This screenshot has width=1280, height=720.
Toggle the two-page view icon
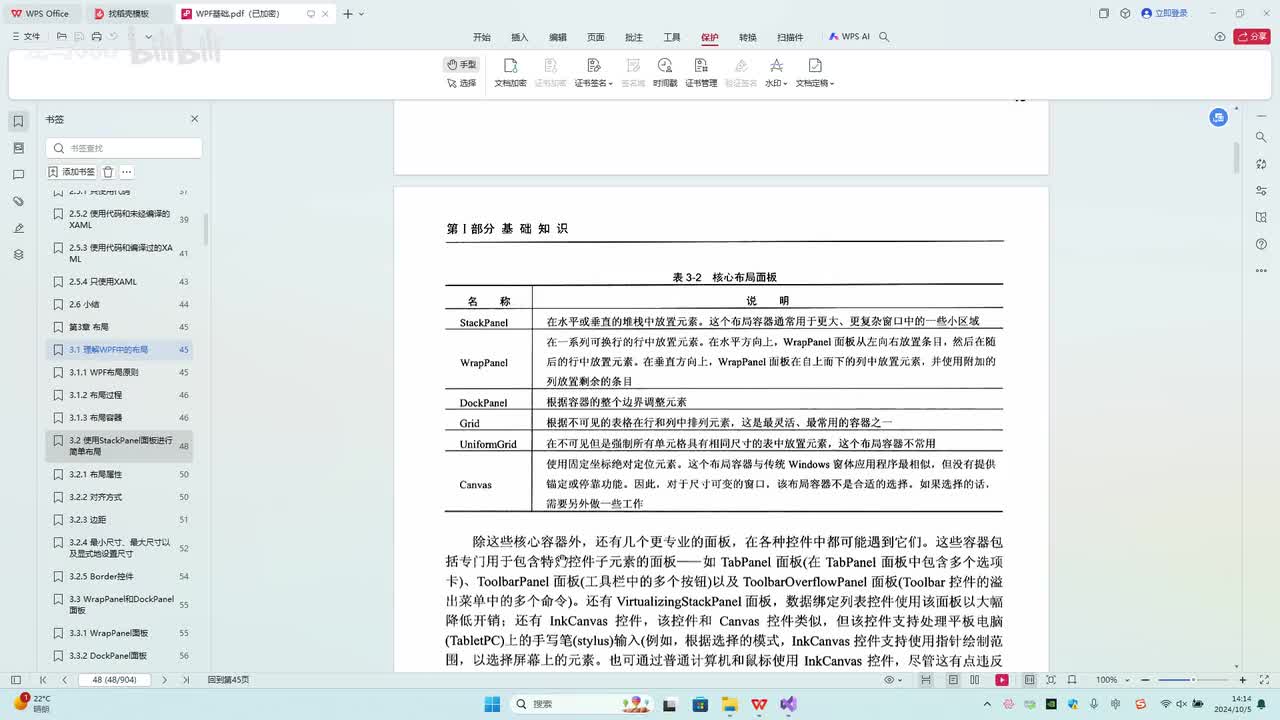click(975, 680)
